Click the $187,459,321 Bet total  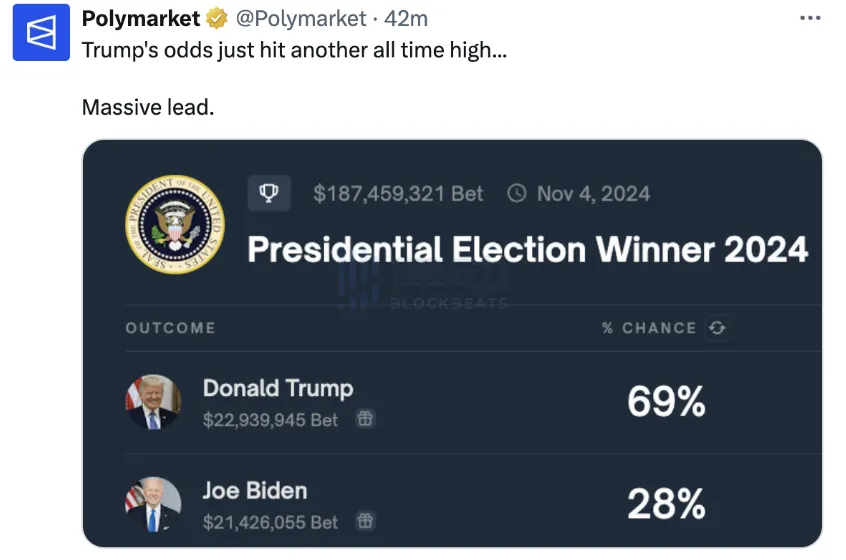(398, 193)
